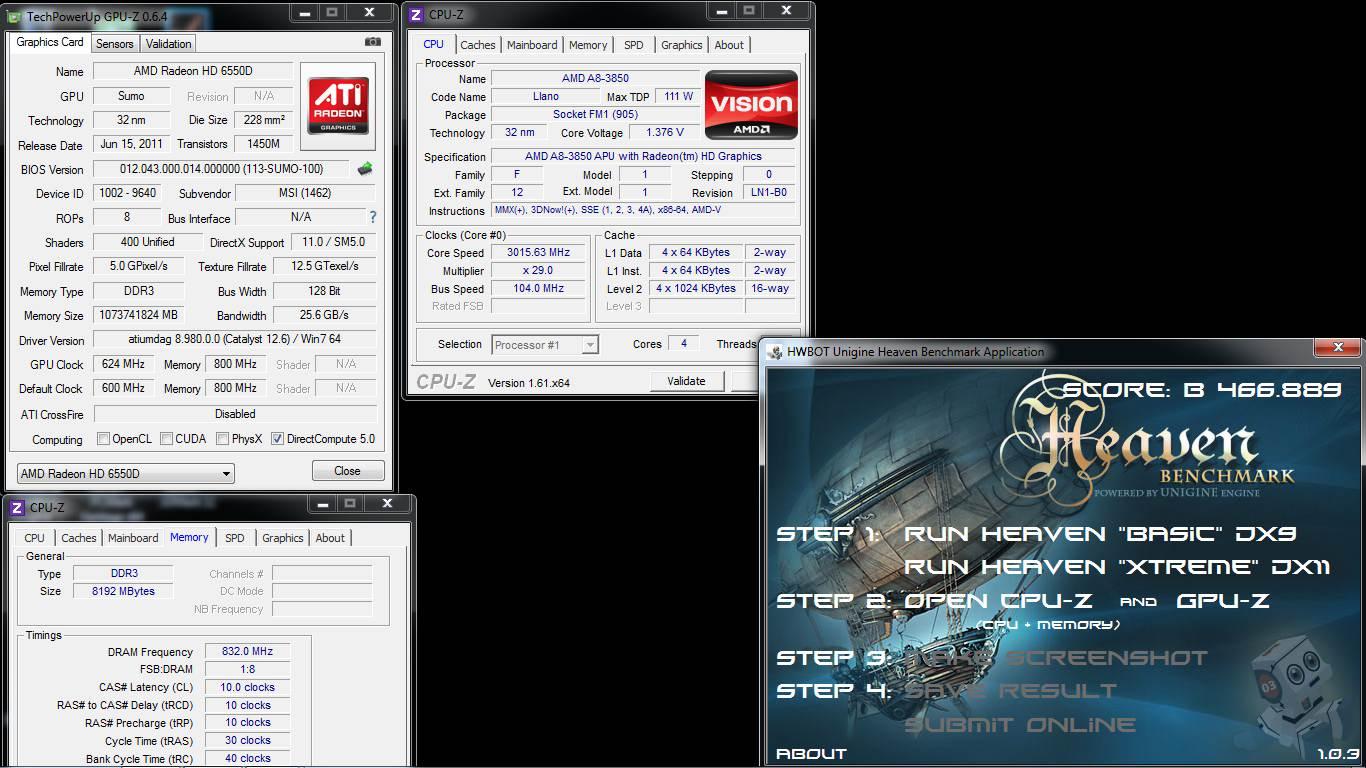Image resolution: width=1366 pixels, height=768 pixels.
Task: Click the AMD Vision logo in CPU-Z
Action: point(751,104)
